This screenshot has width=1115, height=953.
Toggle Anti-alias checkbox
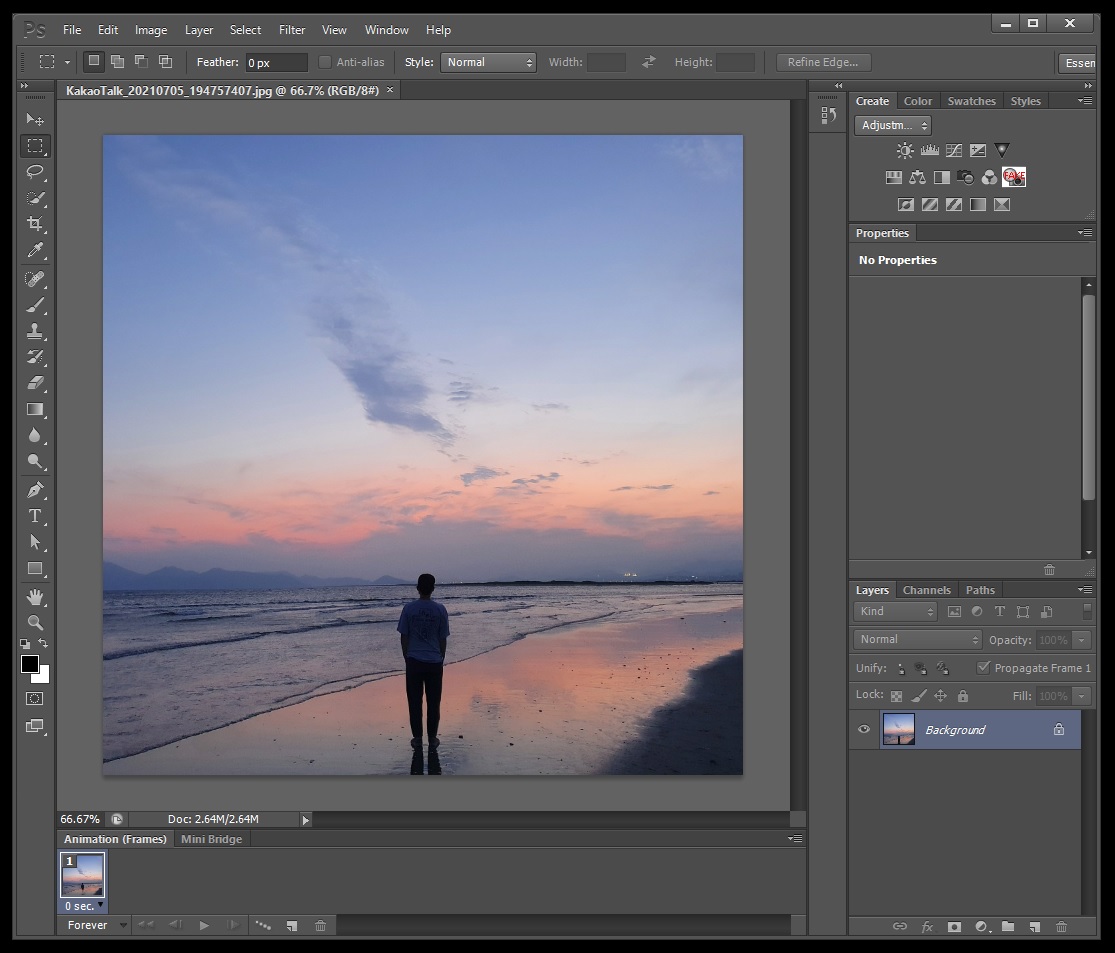(x=325, y=62)
